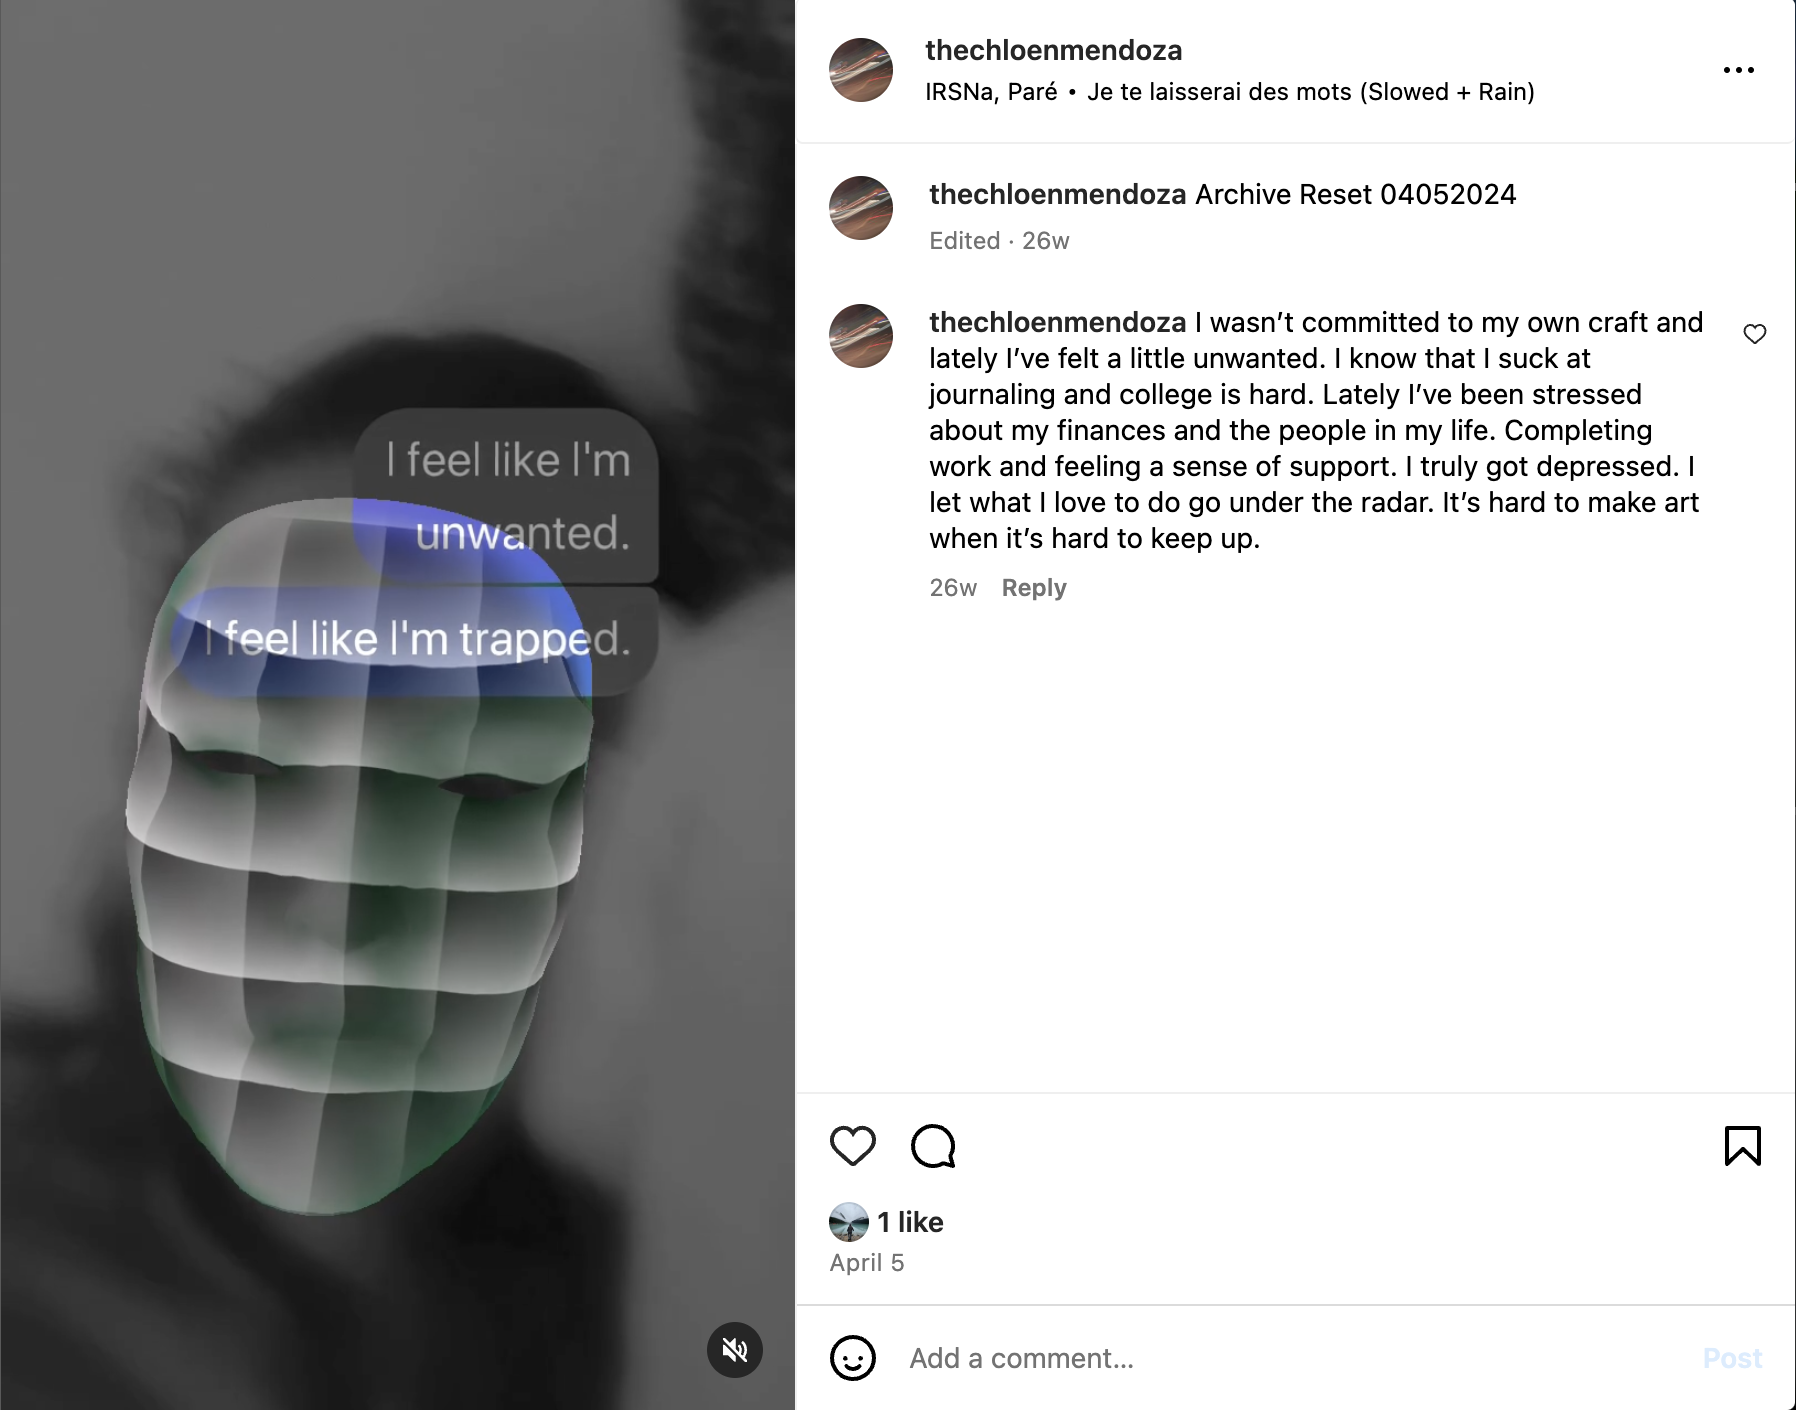Save the post with the bookmark icon
The image size is (1796, 1410).
point(1742,1146)
